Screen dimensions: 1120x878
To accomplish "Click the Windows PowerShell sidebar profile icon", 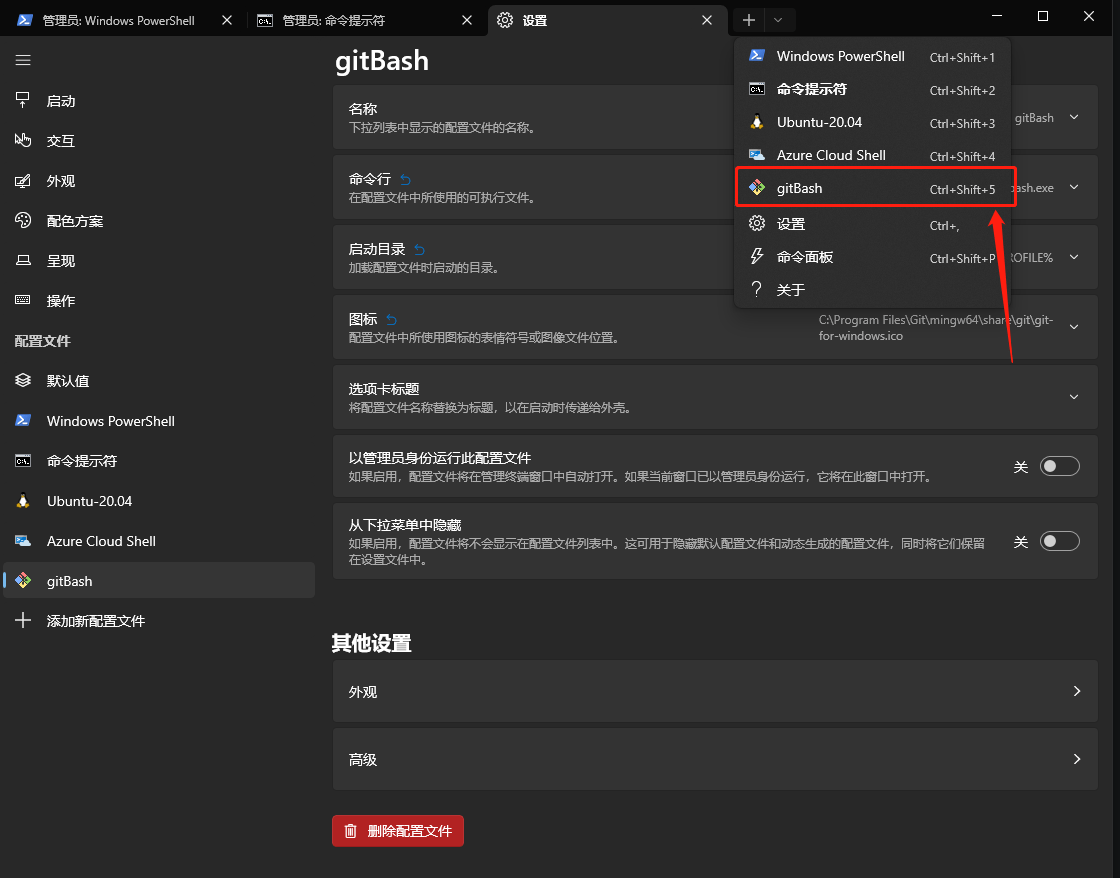I will coord(23,421).
